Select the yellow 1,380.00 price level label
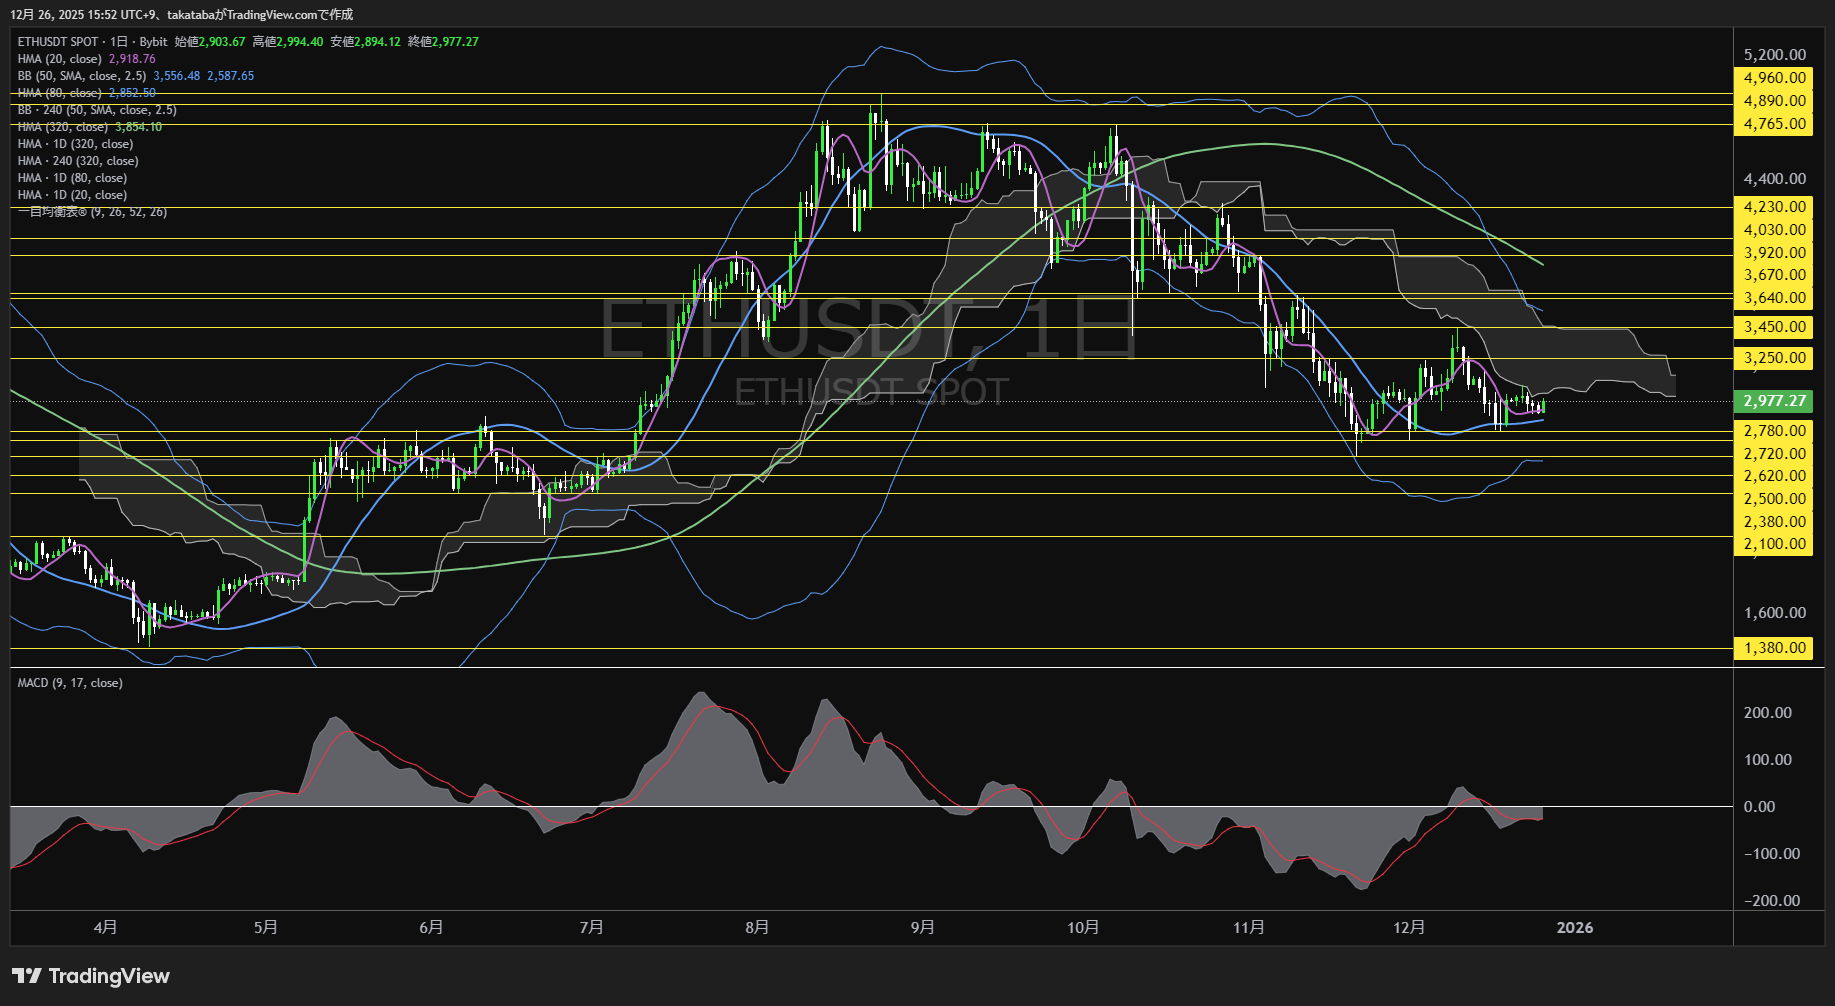The width and height of the screenshot is (1835, 1006). (x=1774, y=648)
